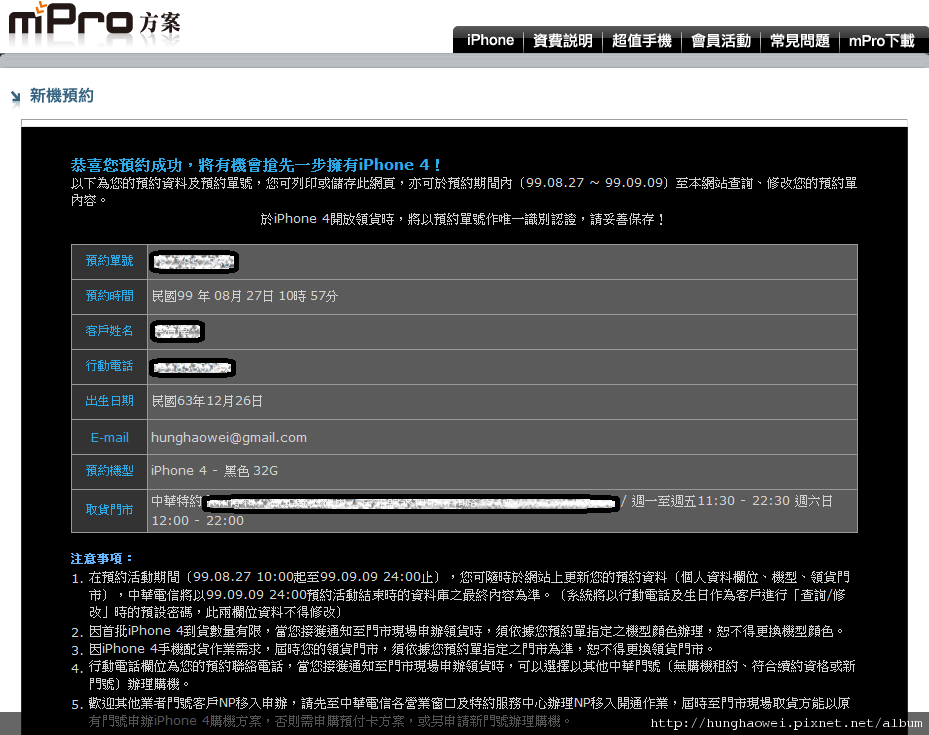Click the mPro 方案 logo
The width and height of the screenshot is (929, 735).
tap(94, 22)
